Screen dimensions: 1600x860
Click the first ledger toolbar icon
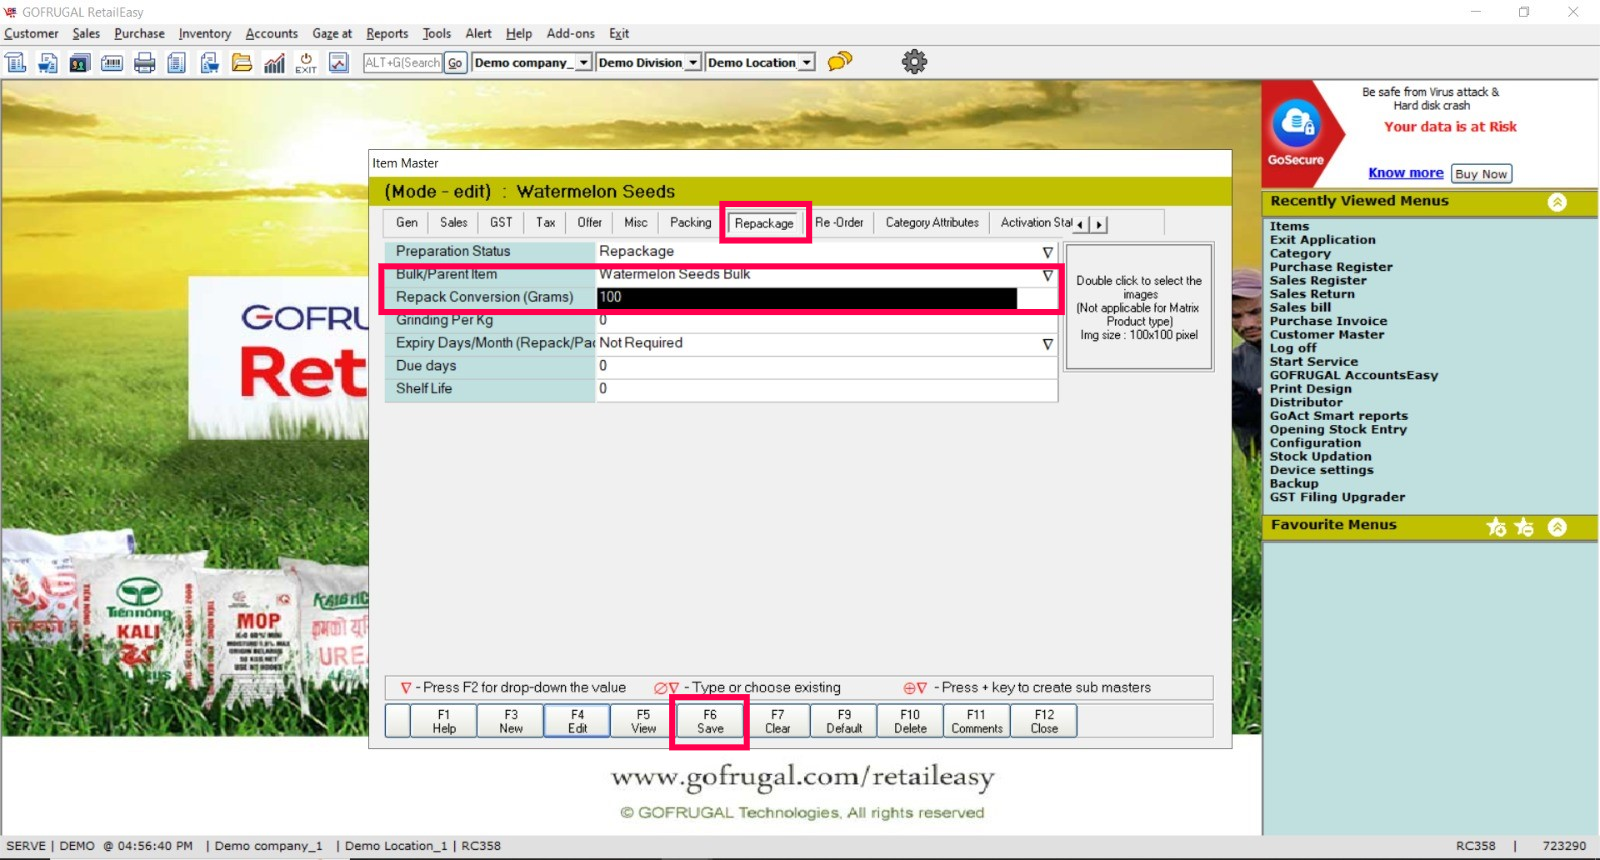pyautogui.click(x=16, y=63)
